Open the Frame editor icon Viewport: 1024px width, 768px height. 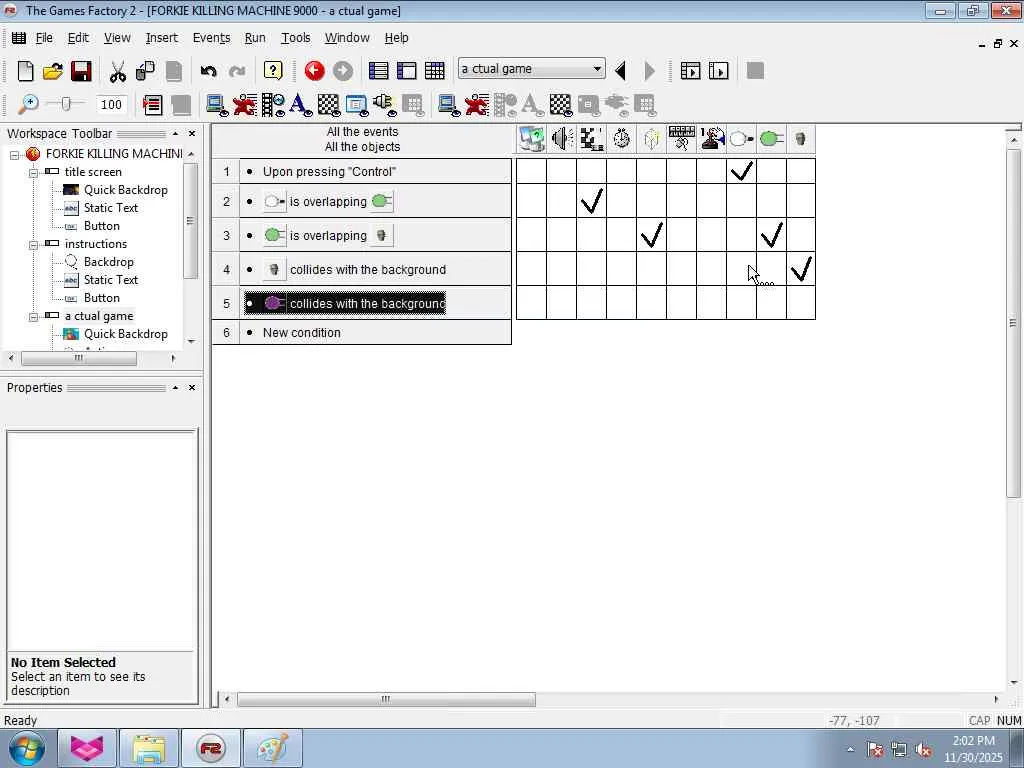[406, 71]
